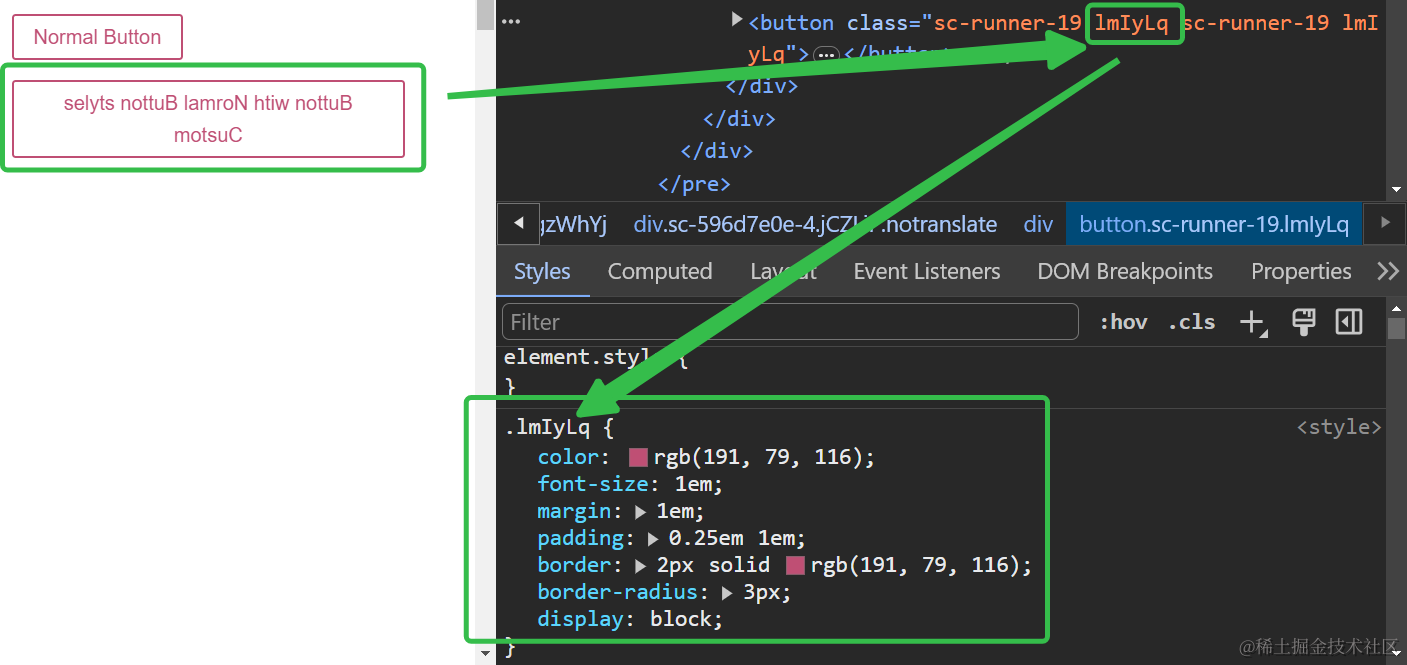The width and height of the screenshot is (1407, 665).
Task: Click the Normal Button on the page
Action: point(97,37)
